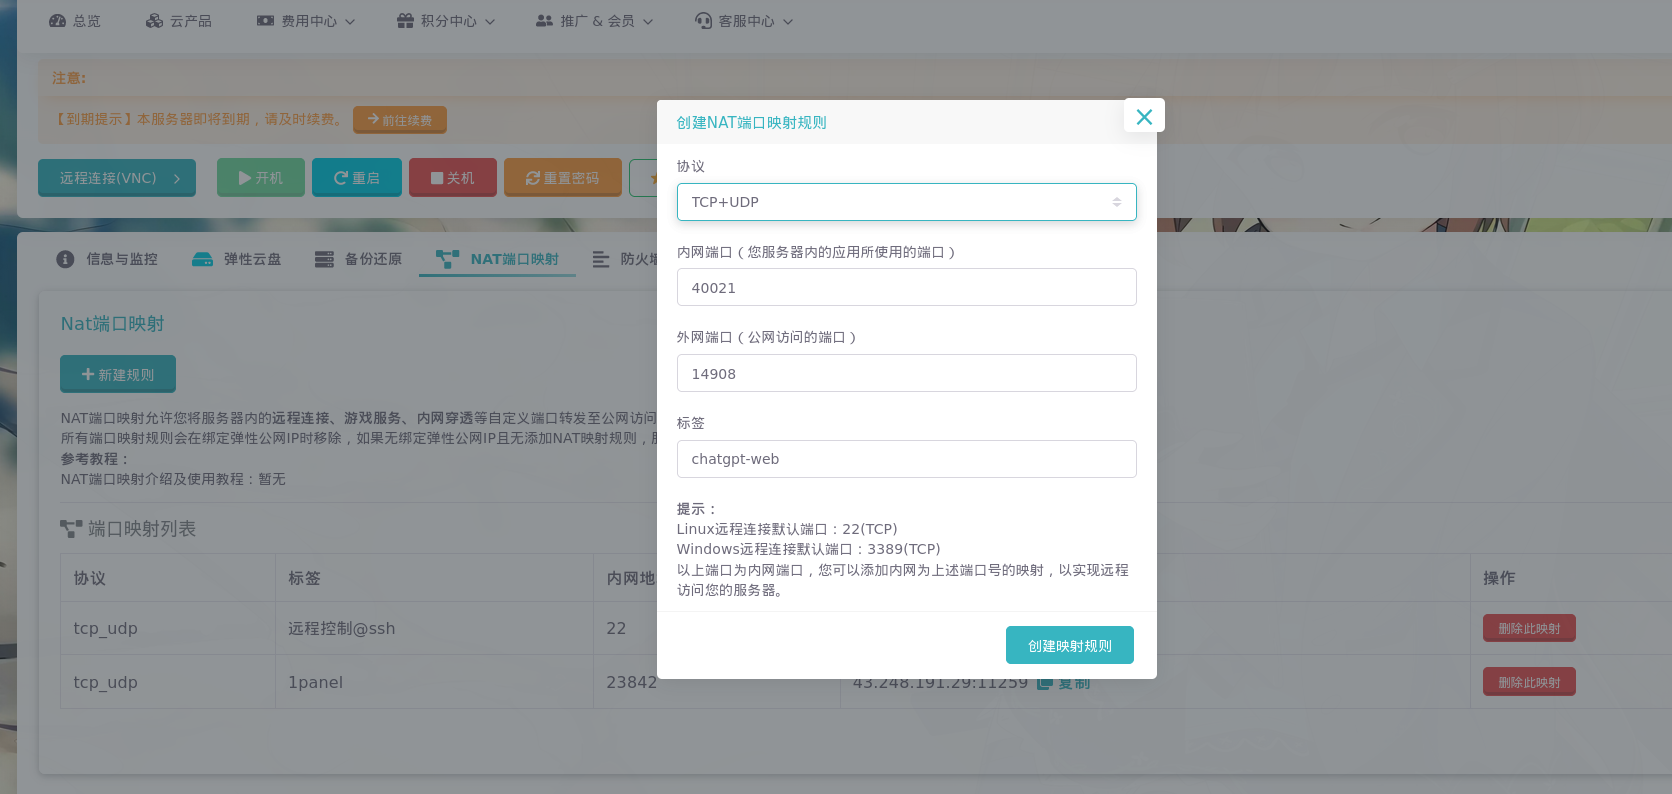Open the 总览 overview menu

(75, 21)
